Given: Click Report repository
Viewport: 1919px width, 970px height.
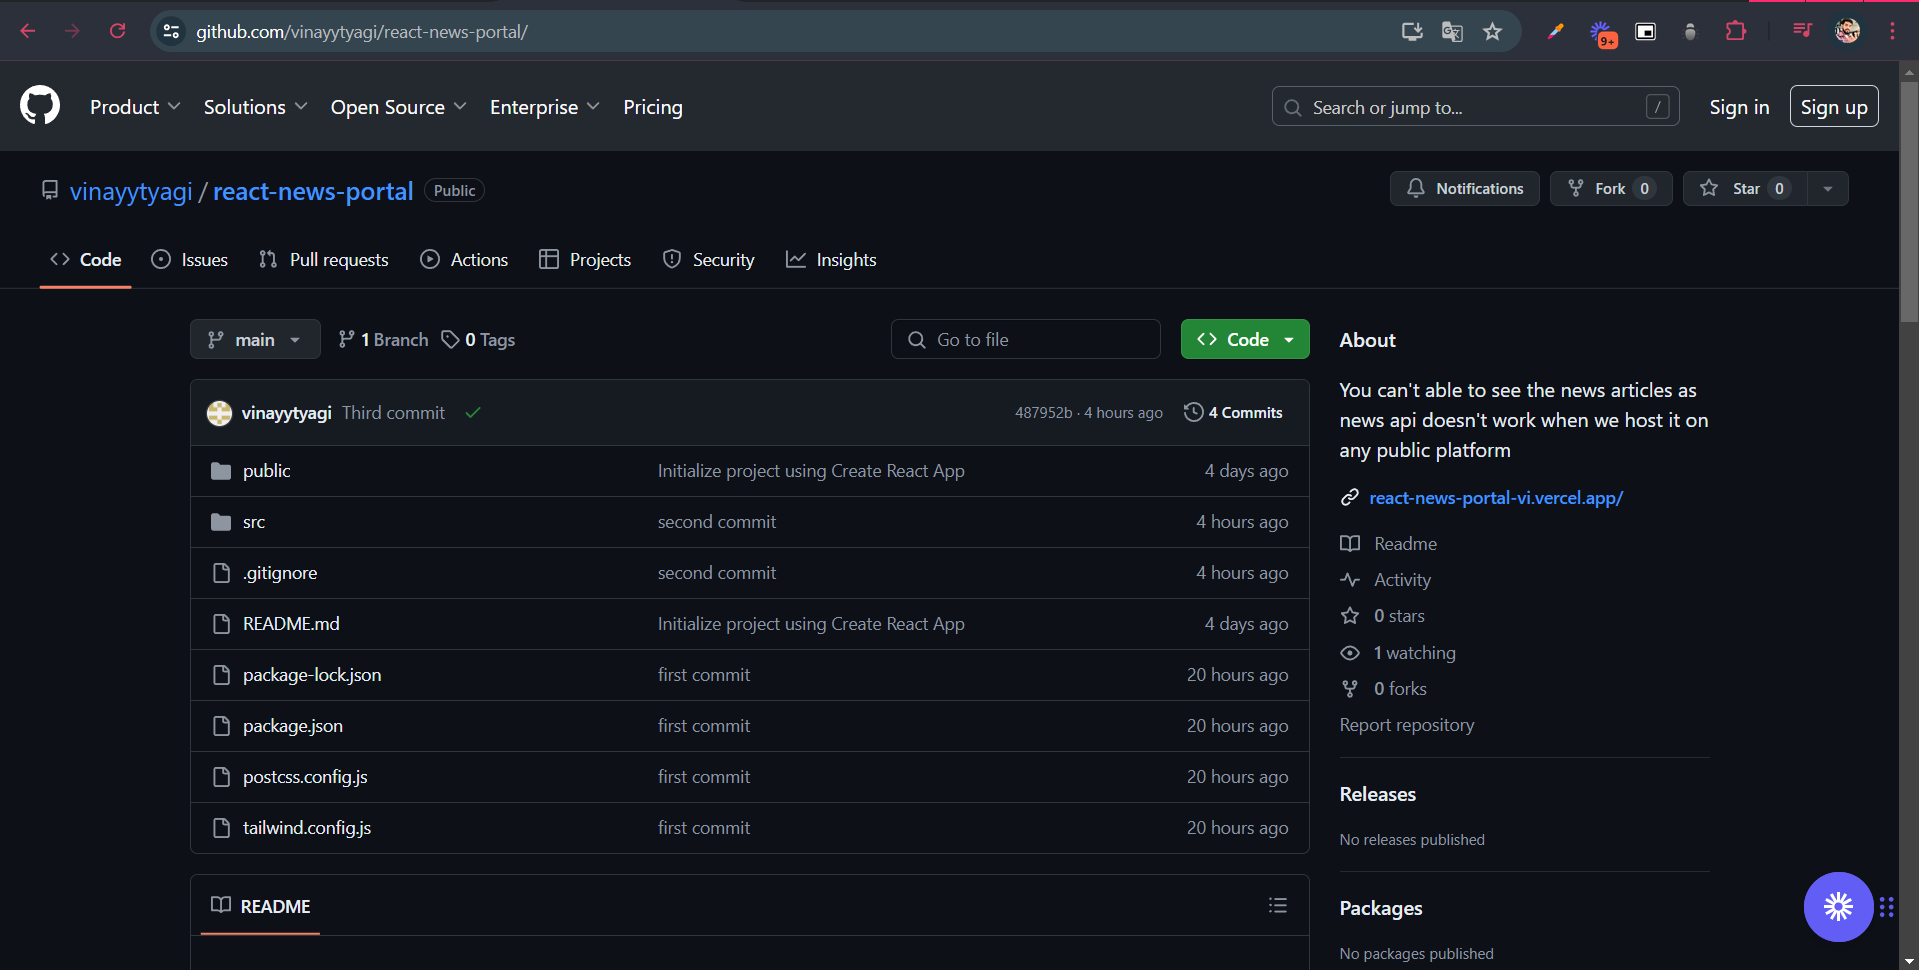Looking at the screenshot, I should (x=1407, y=724).
